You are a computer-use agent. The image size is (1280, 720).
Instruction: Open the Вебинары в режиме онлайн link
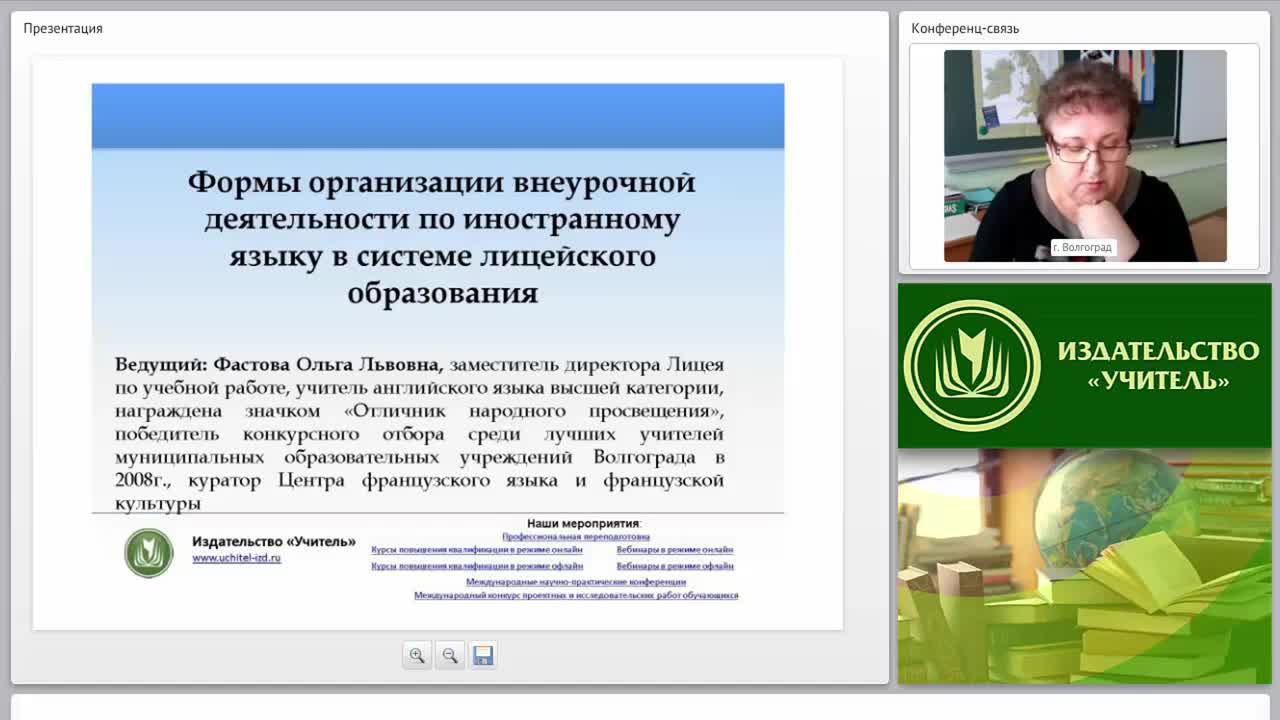click(675, 550)
